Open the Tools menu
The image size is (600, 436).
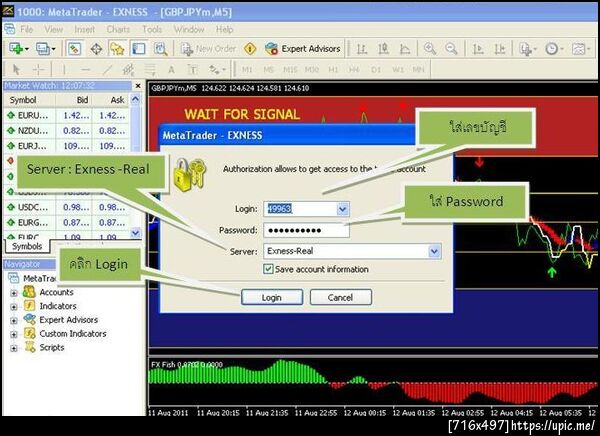click(x=152, y=29)
